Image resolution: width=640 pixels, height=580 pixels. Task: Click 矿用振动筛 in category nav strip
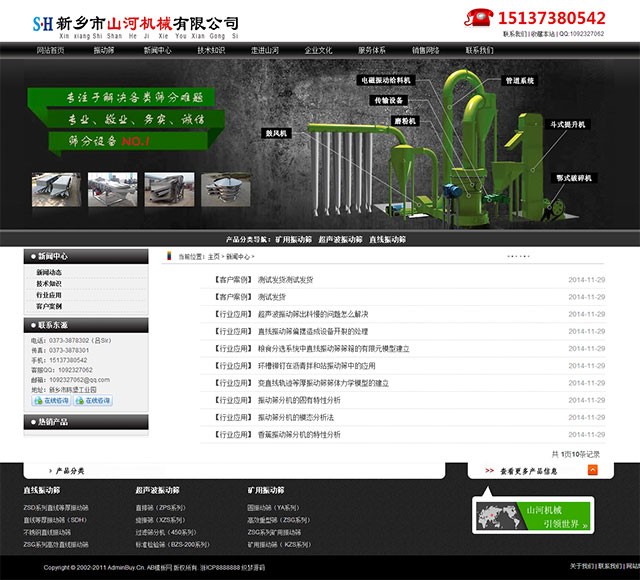tap(293, 239)
